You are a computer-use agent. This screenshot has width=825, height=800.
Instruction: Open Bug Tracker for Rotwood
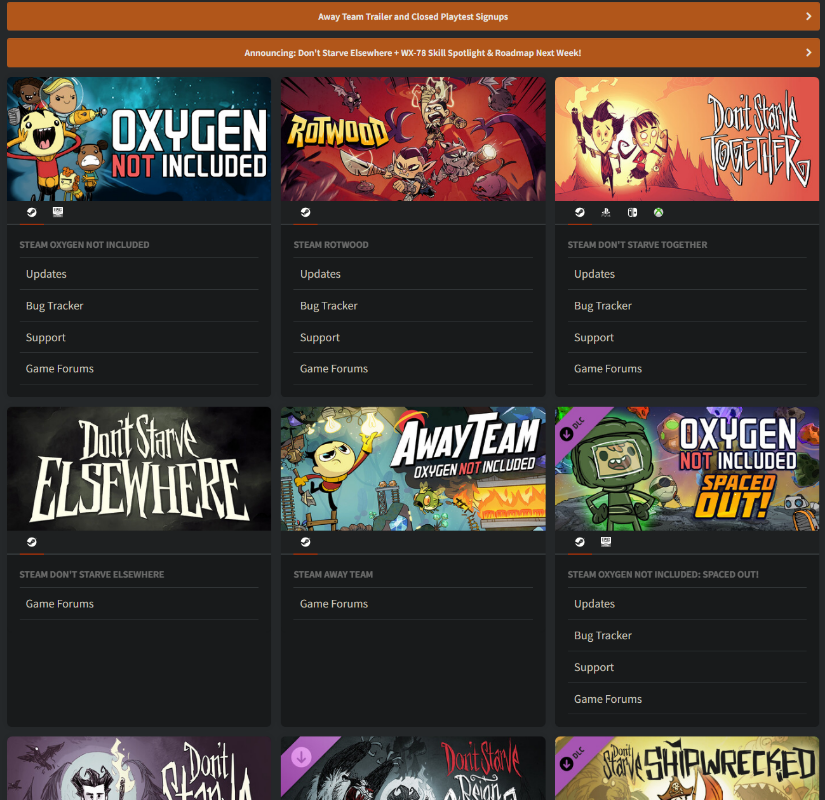[x=413, y=306]
